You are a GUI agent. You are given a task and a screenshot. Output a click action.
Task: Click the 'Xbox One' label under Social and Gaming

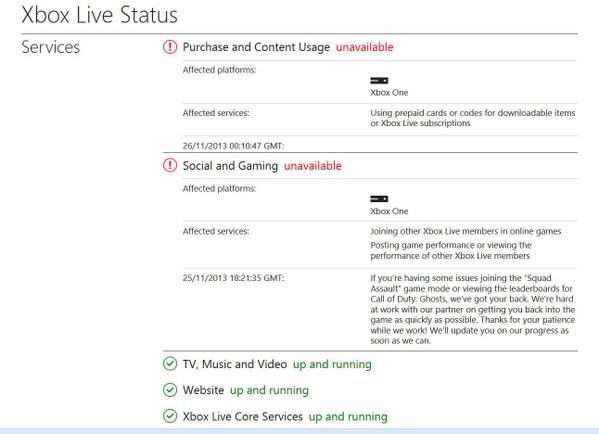[x=389, y=211]
